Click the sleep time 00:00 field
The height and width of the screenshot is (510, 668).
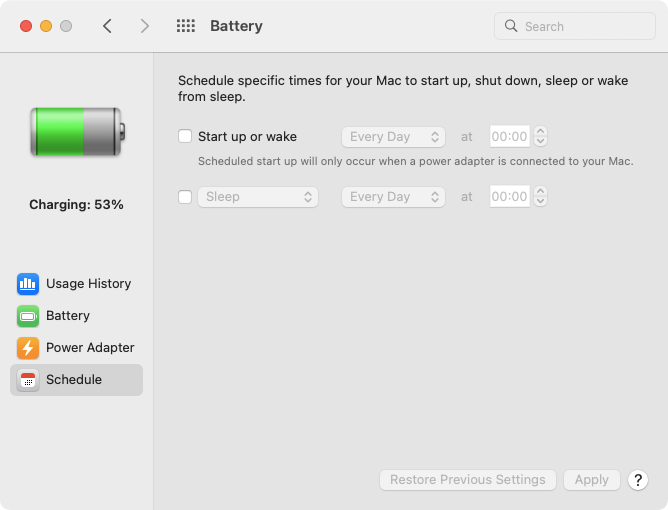(x=509, y=197)
